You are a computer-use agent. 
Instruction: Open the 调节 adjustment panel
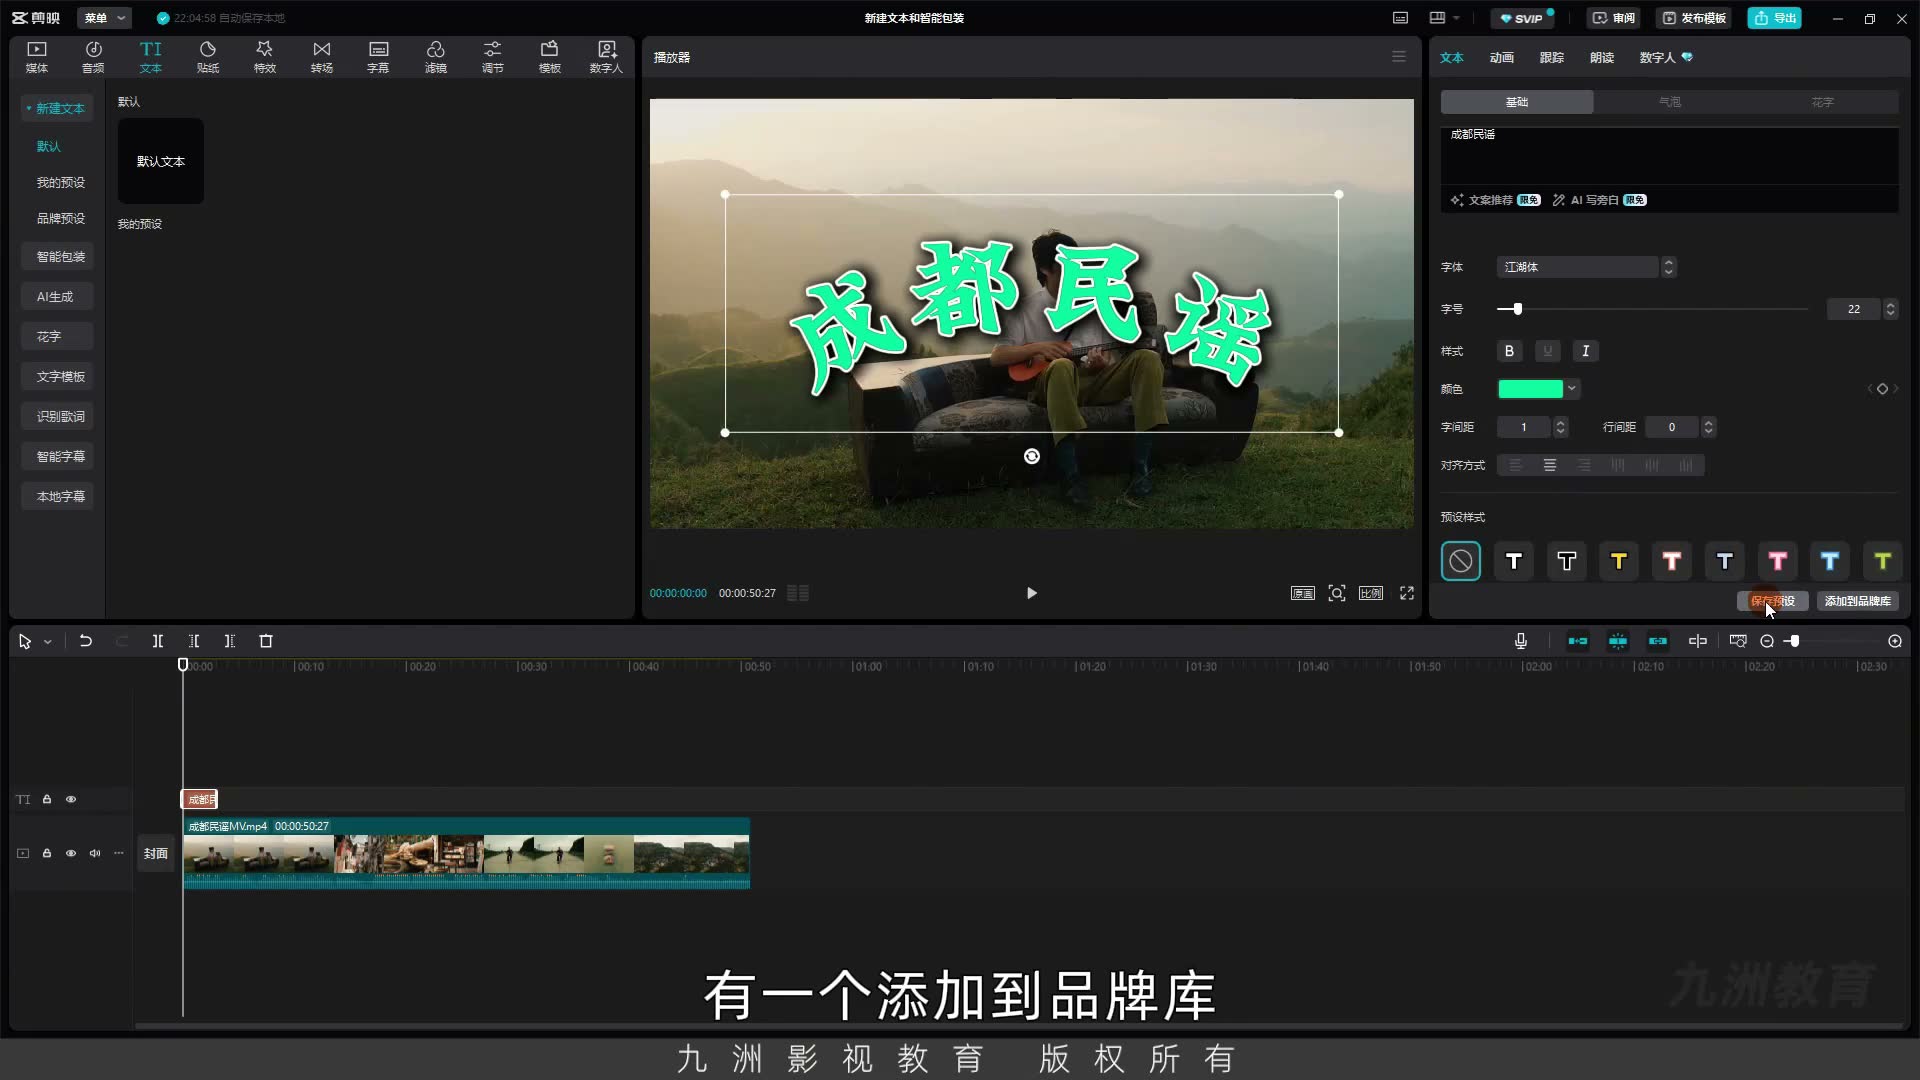[493, 57]
